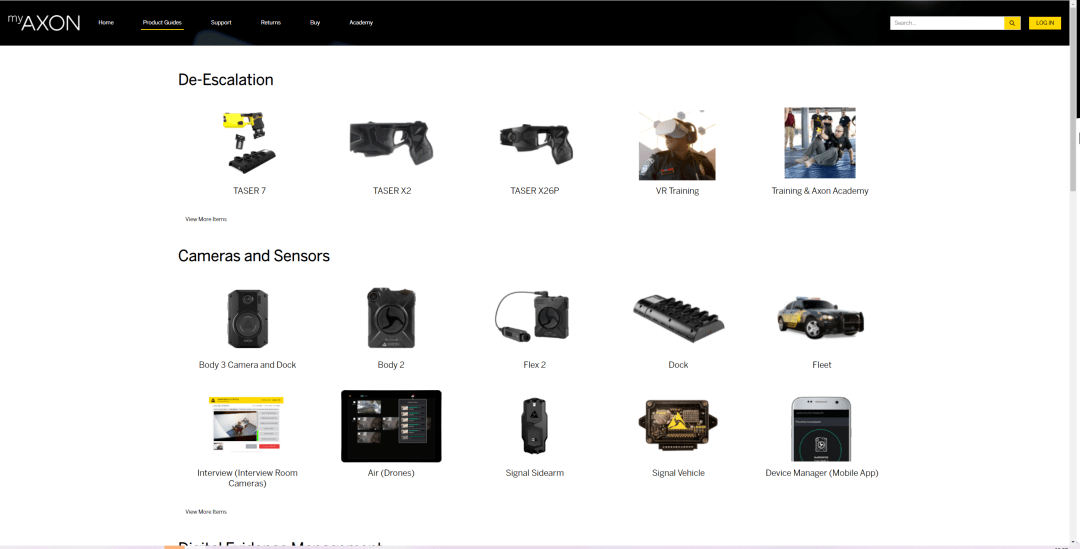Open the Academy menu item

(x=361, y=23)
